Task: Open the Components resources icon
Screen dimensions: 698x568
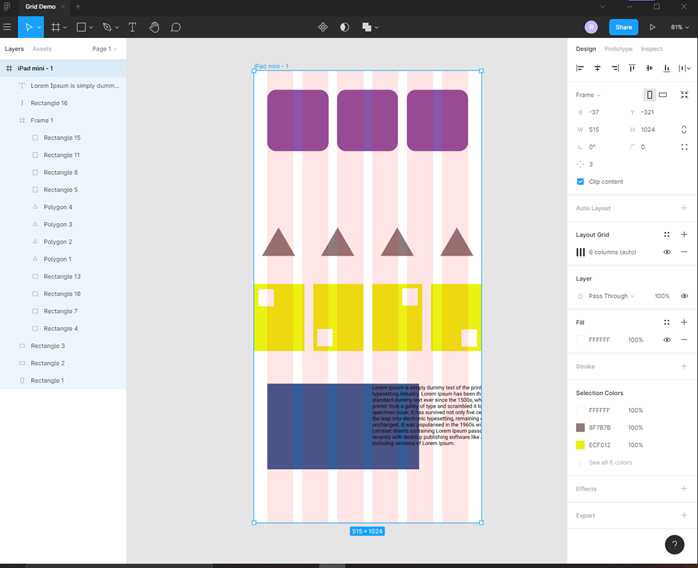Action: [x=323, y=27]
